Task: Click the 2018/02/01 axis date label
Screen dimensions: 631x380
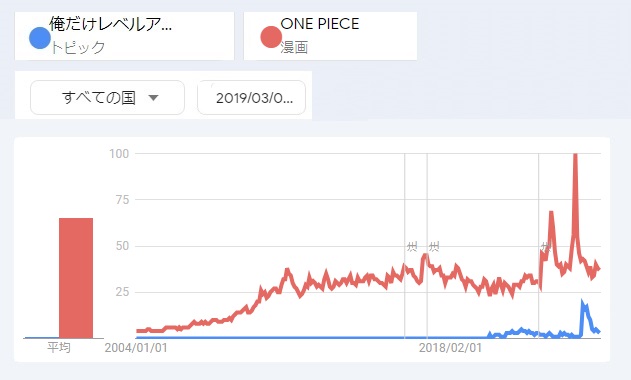Action: pyautogui.click(x=450, y=348)
